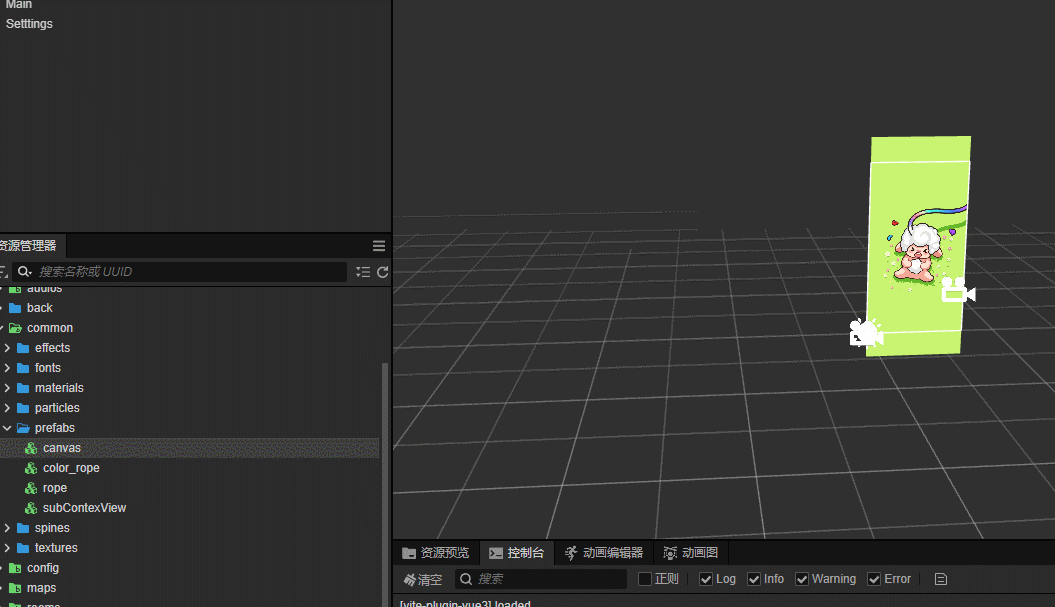The width and height of the screenshot is (1055, 607).
Task: Click the assets panel vertical scrollbar
Action: 385,485
